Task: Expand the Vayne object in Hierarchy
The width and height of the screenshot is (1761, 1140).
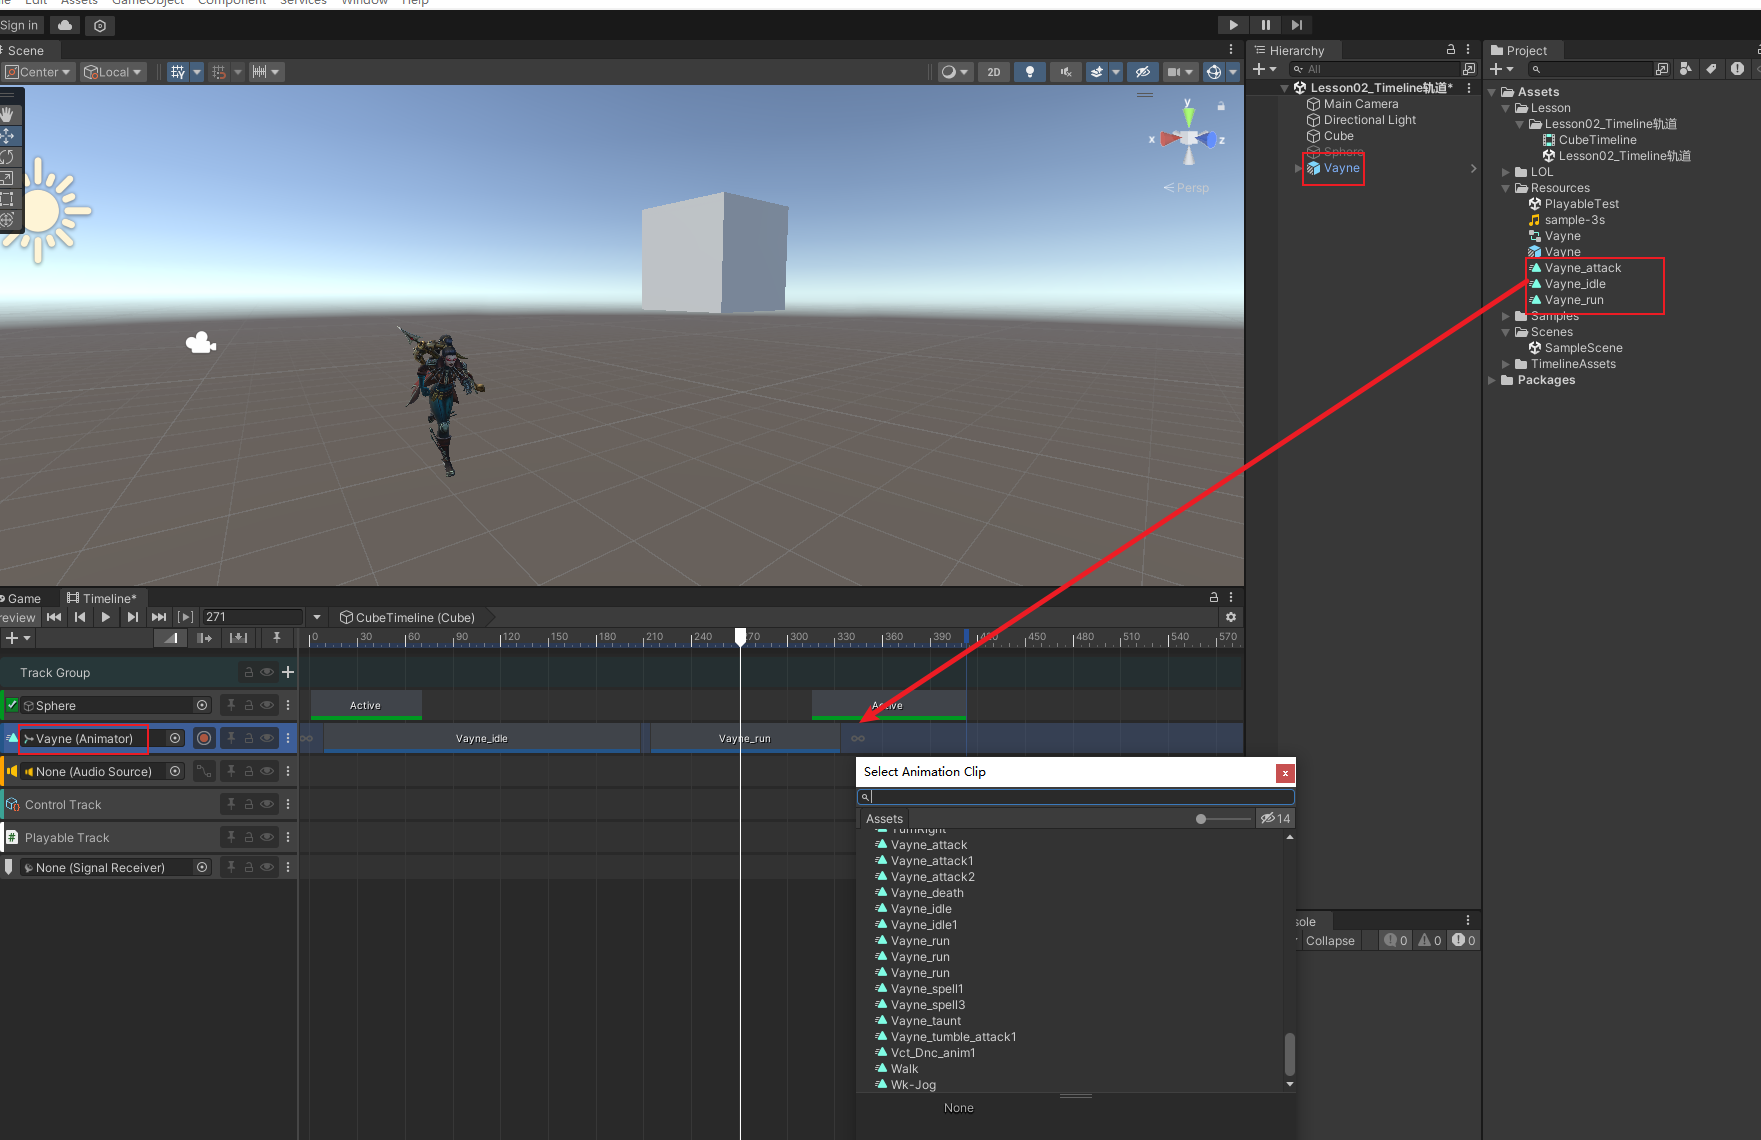Action: tap(1299, 168)
